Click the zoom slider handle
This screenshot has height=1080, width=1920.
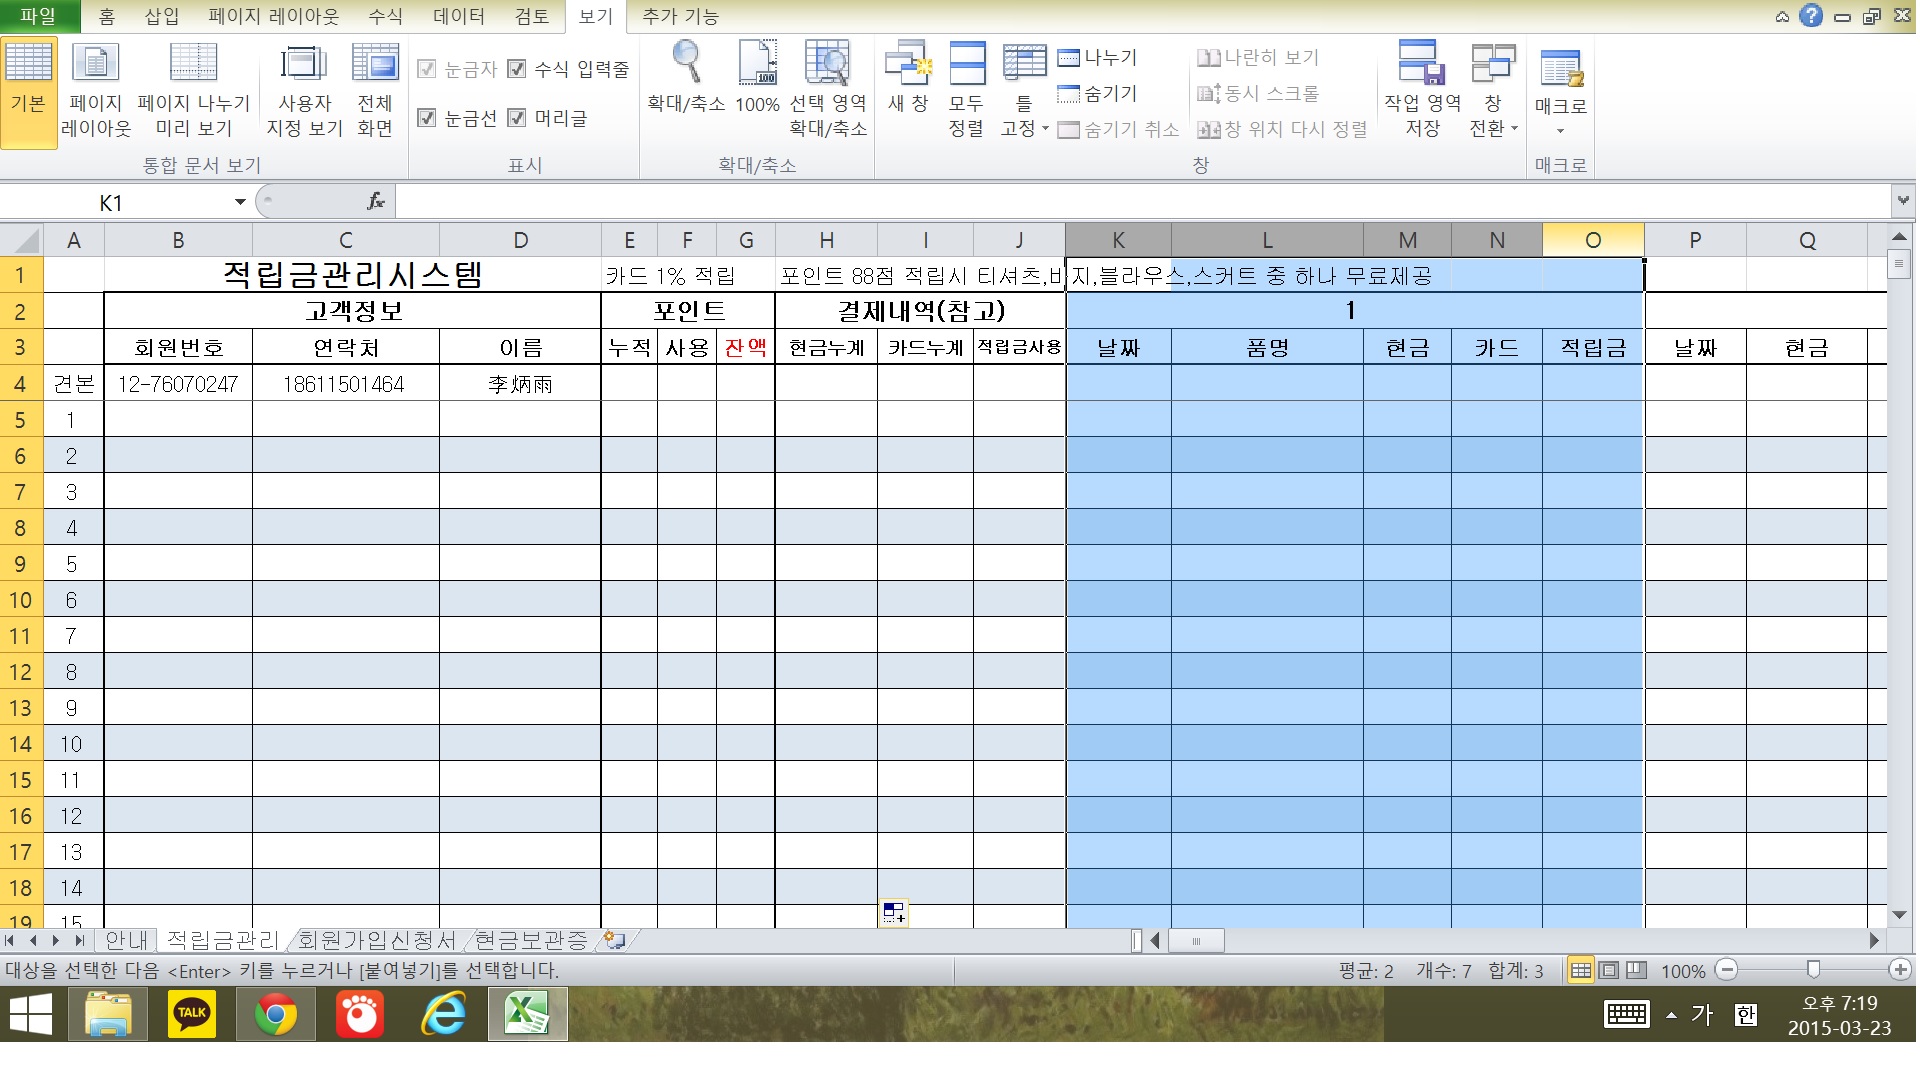pos(1813,970)
